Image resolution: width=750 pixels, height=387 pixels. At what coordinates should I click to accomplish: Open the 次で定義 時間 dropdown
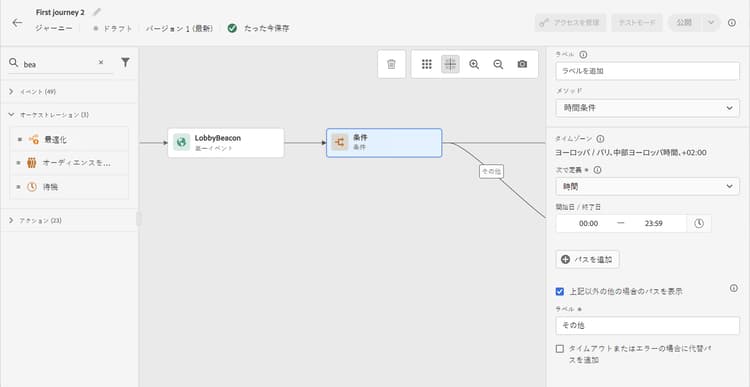tap(648, 186)
